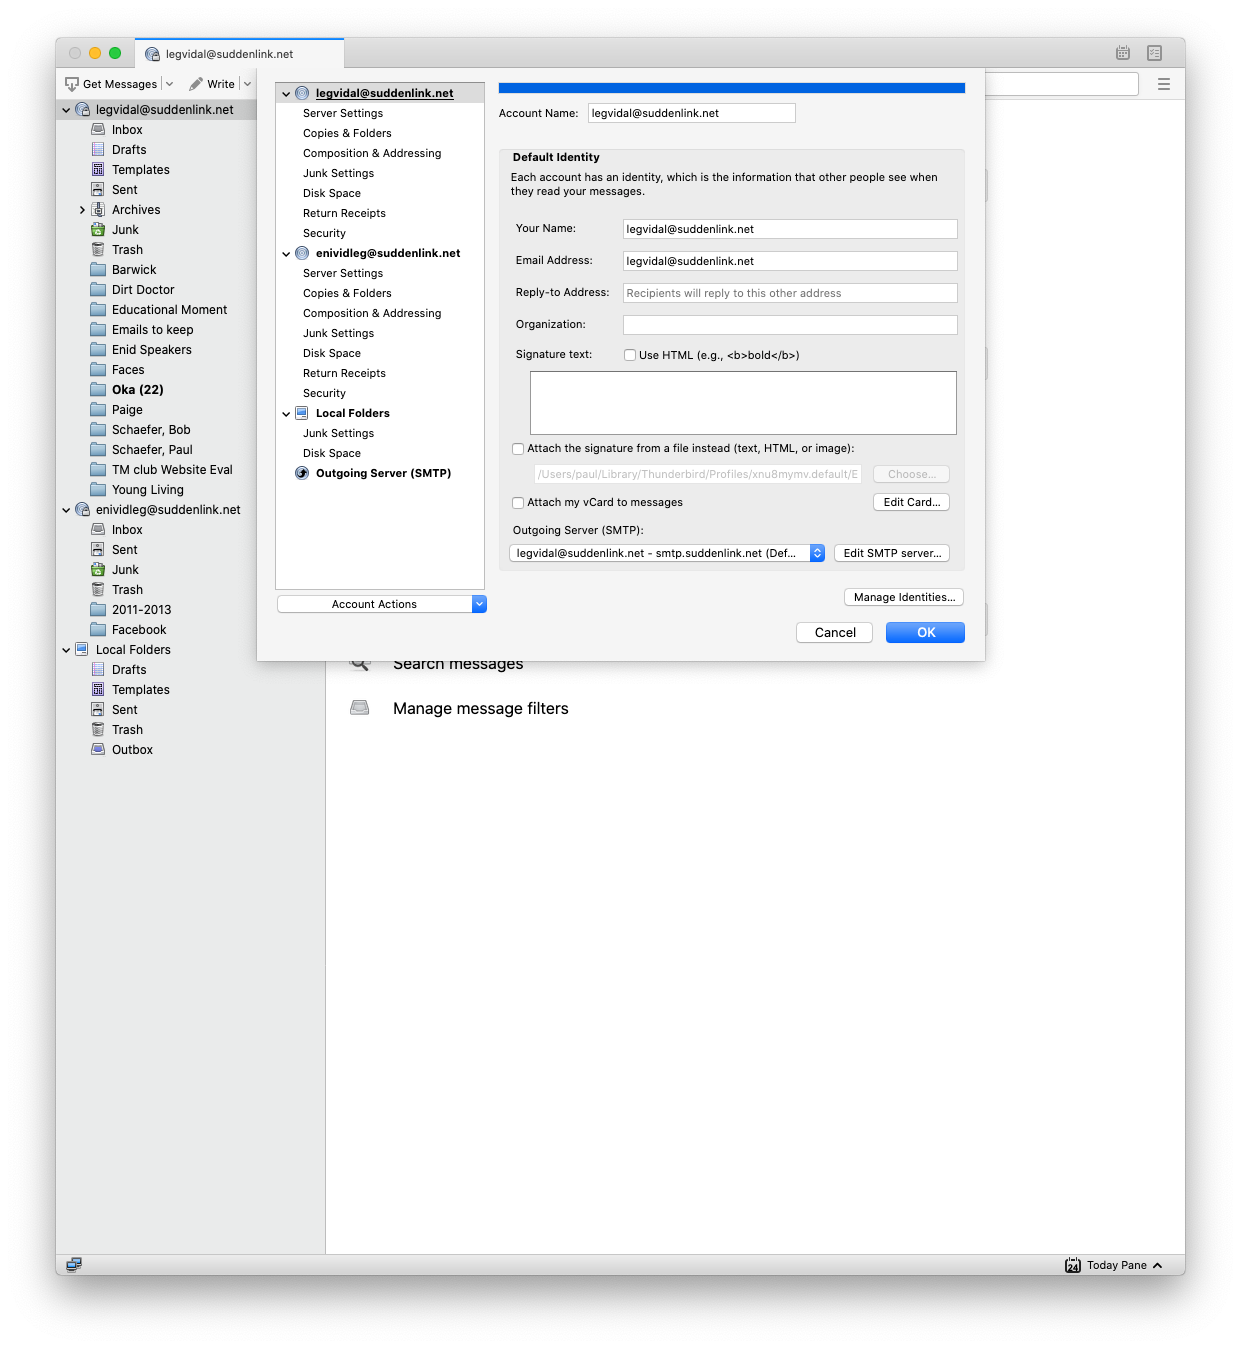Click the legvidal Templates folder icon
This screenshot has width=1241, height=1349.
pyautogui.click(x=98, y=169)
